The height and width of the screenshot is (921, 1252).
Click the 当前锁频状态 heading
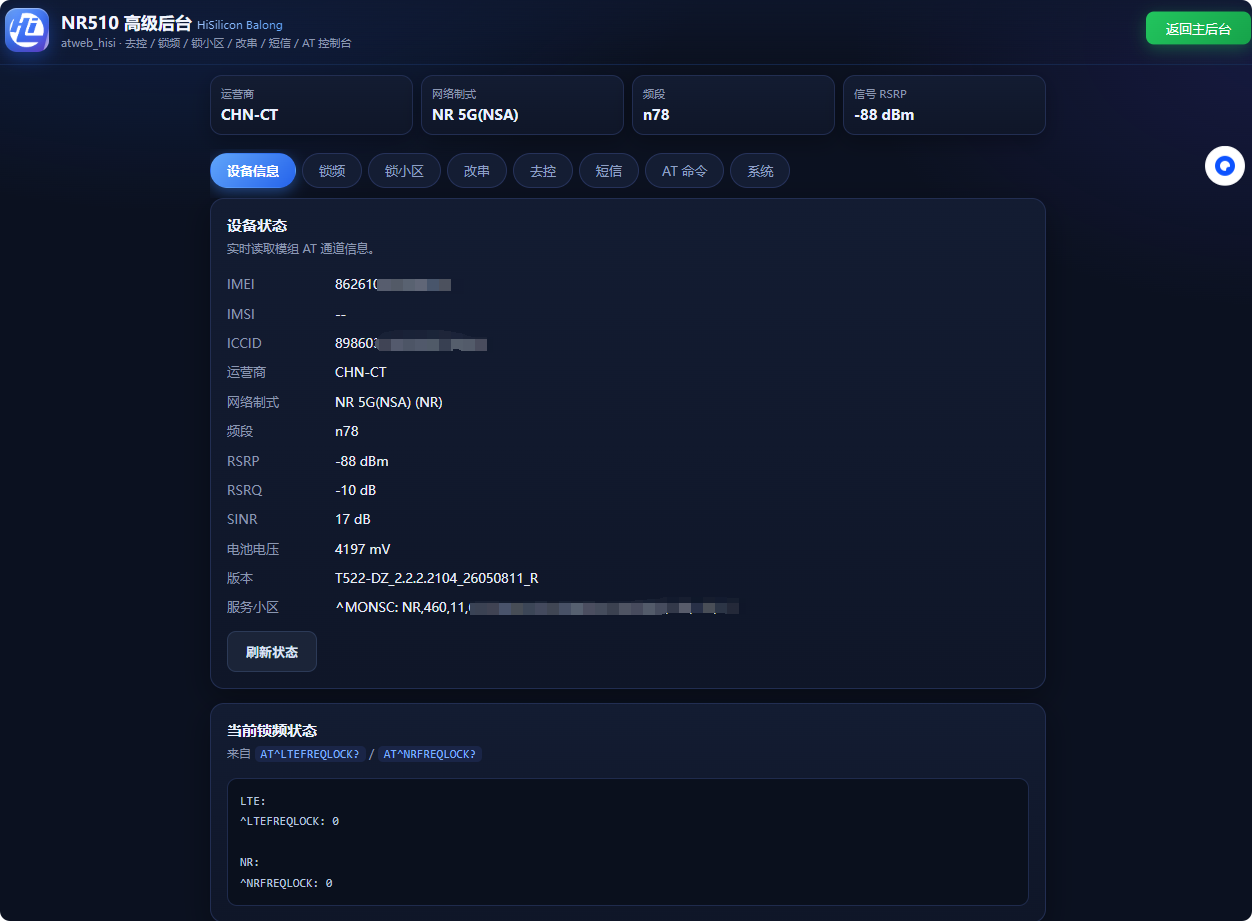tap(272, 731)
